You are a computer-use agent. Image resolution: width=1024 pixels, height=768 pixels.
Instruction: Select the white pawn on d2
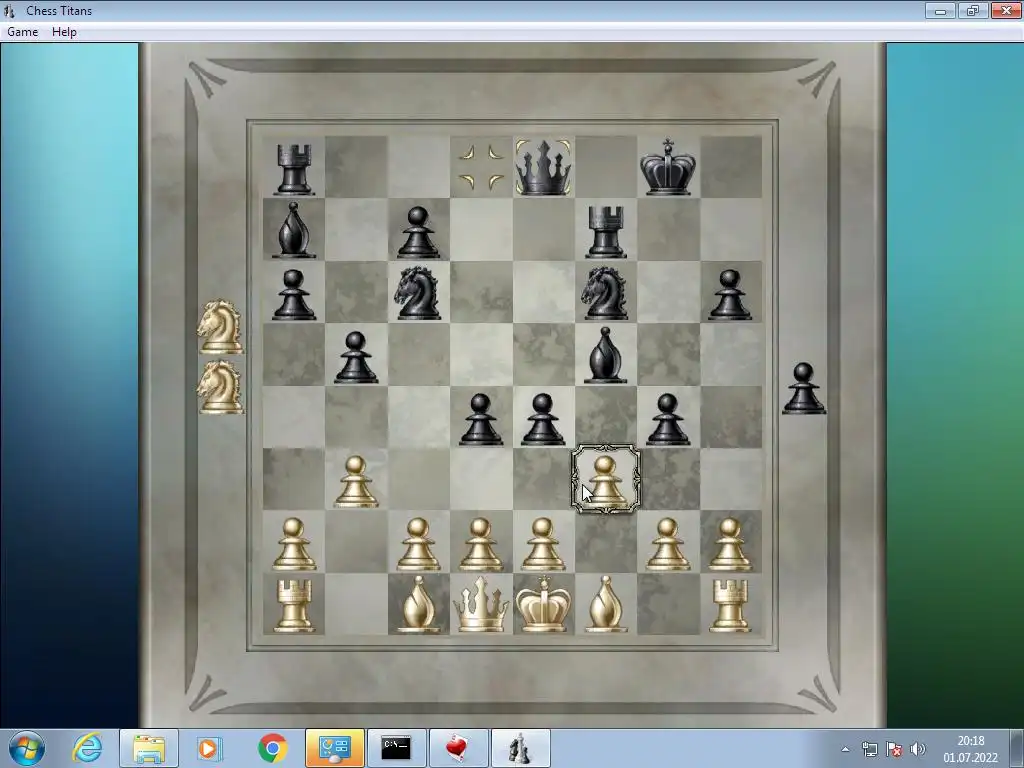[481, 545]
